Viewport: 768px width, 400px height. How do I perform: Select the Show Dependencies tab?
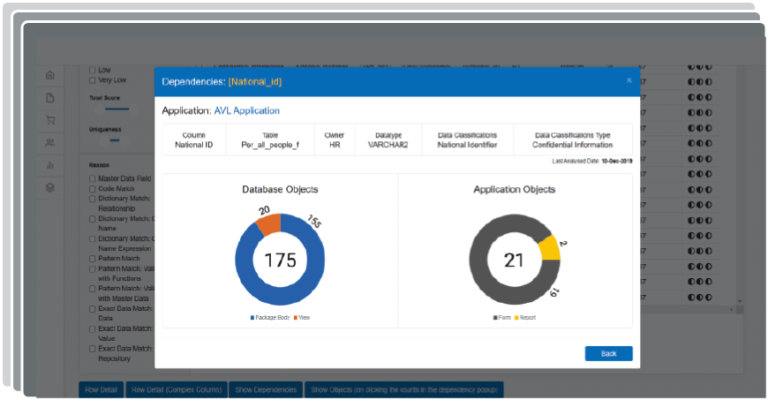click(x=265, y=389)
